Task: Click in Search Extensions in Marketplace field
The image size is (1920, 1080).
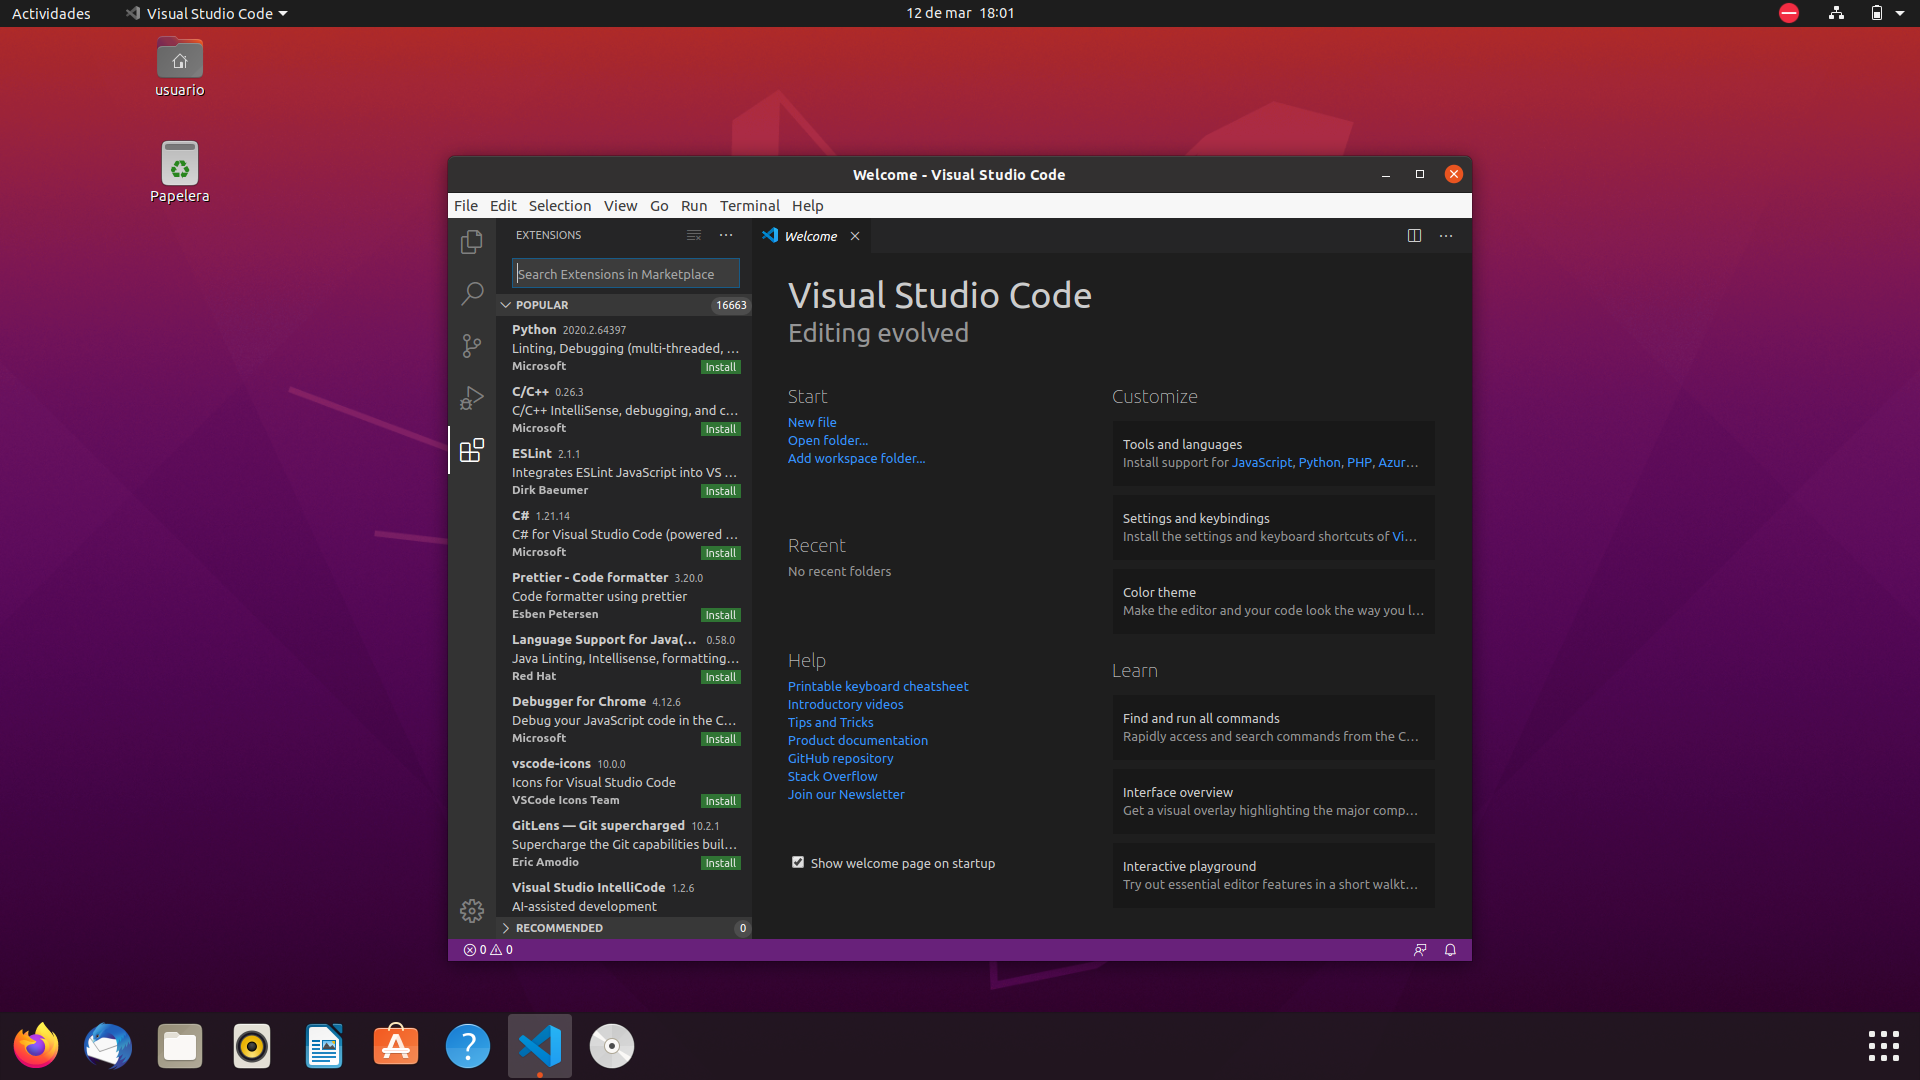Action: pos(626,274)
